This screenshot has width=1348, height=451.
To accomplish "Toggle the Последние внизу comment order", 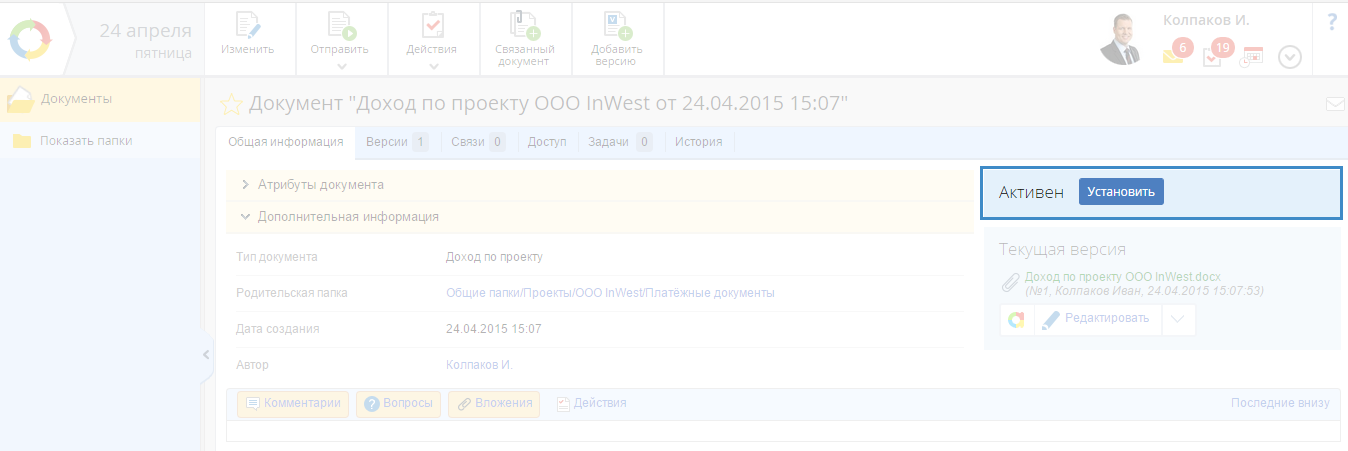I will point(1279,403).
